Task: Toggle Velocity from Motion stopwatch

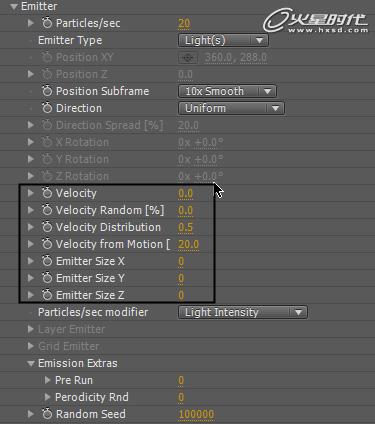Action: pyautogui.click(x=47, y=244)
